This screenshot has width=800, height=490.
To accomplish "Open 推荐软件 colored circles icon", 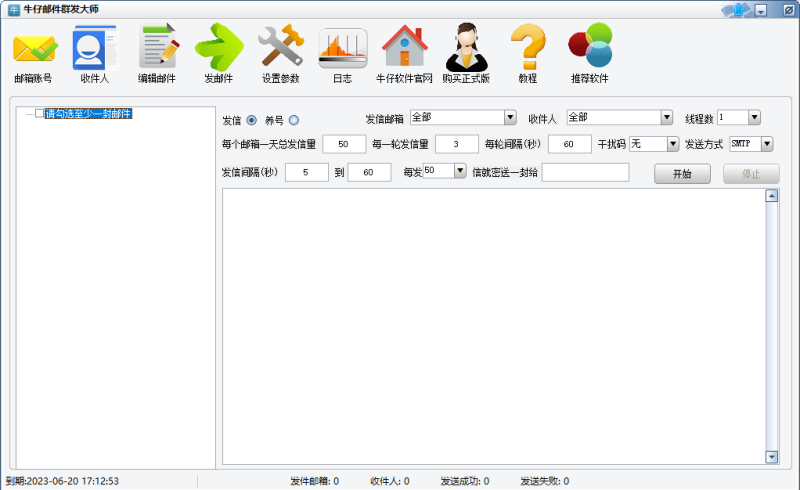I will pos(590,48).
